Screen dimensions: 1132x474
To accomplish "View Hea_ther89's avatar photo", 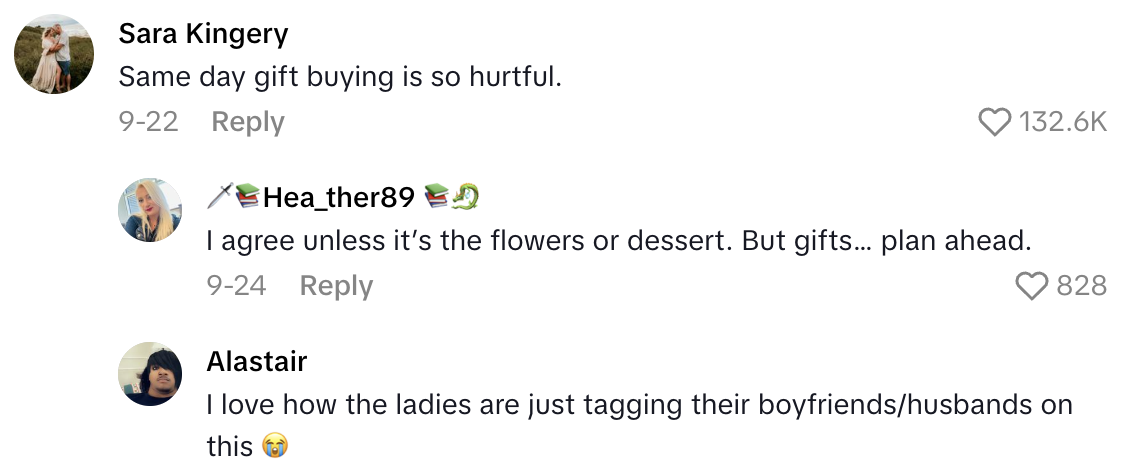I will coord(150,210).
